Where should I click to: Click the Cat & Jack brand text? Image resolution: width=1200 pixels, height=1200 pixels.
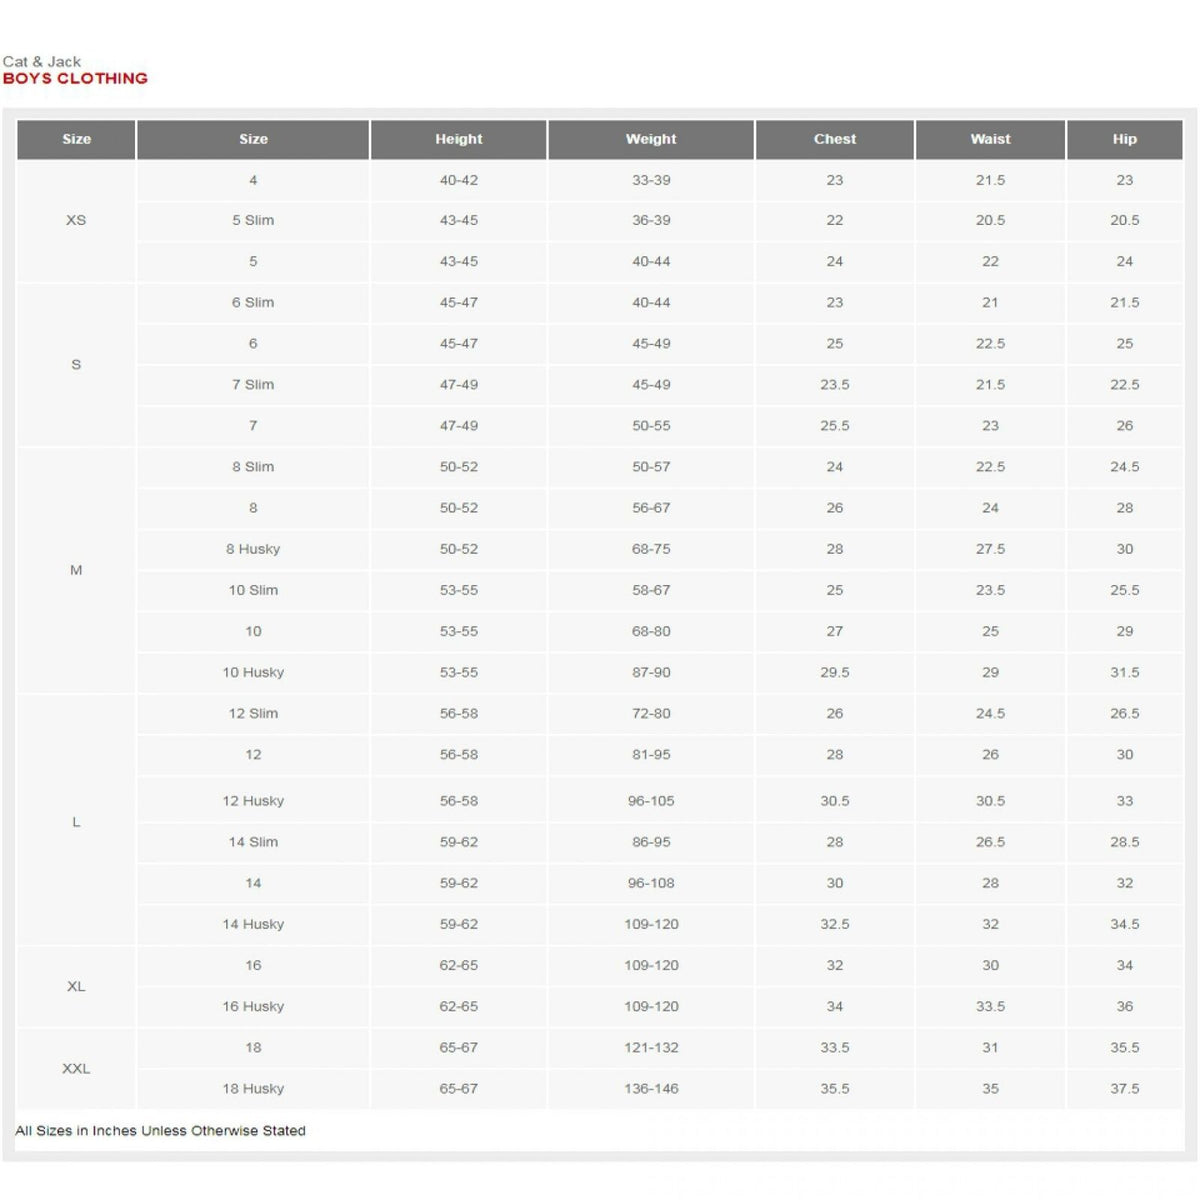pyautogui.click(x=42, y=61)
